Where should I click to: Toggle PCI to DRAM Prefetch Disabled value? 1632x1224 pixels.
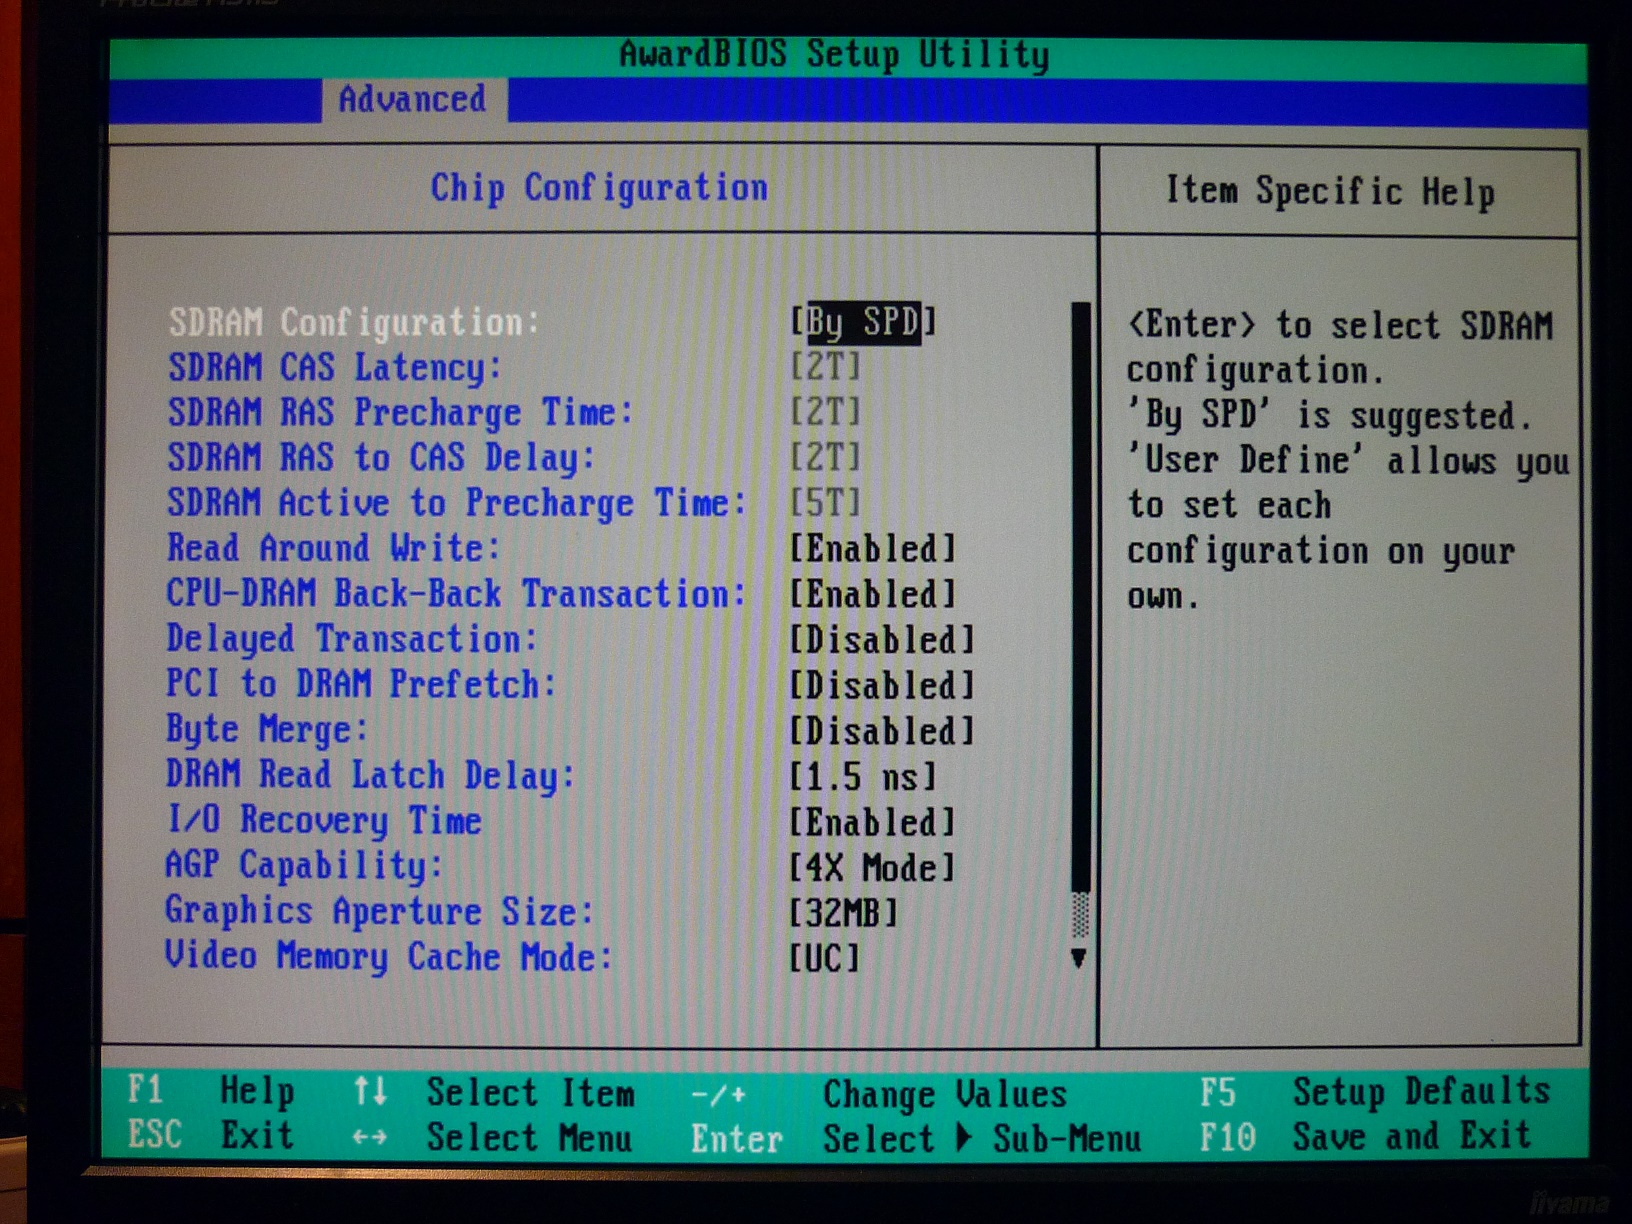(x=882, y=686)
